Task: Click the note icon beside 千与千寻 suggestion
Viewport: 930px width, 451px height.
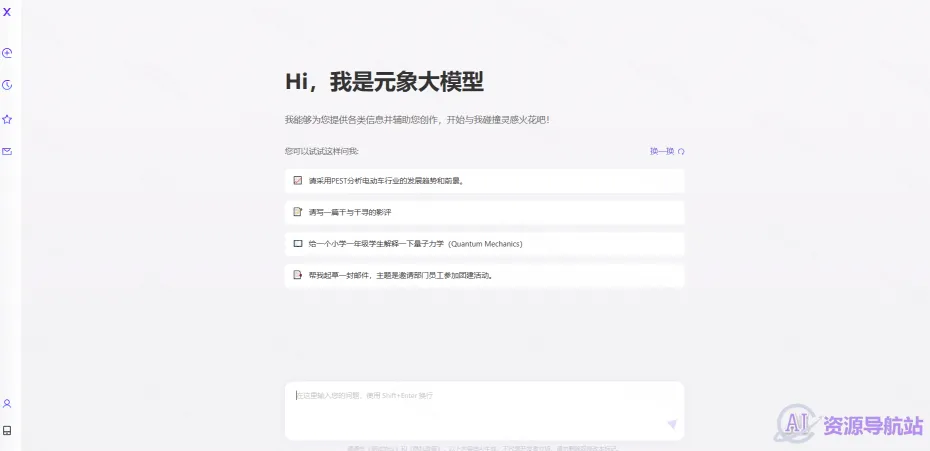Action: click(298, 212)
